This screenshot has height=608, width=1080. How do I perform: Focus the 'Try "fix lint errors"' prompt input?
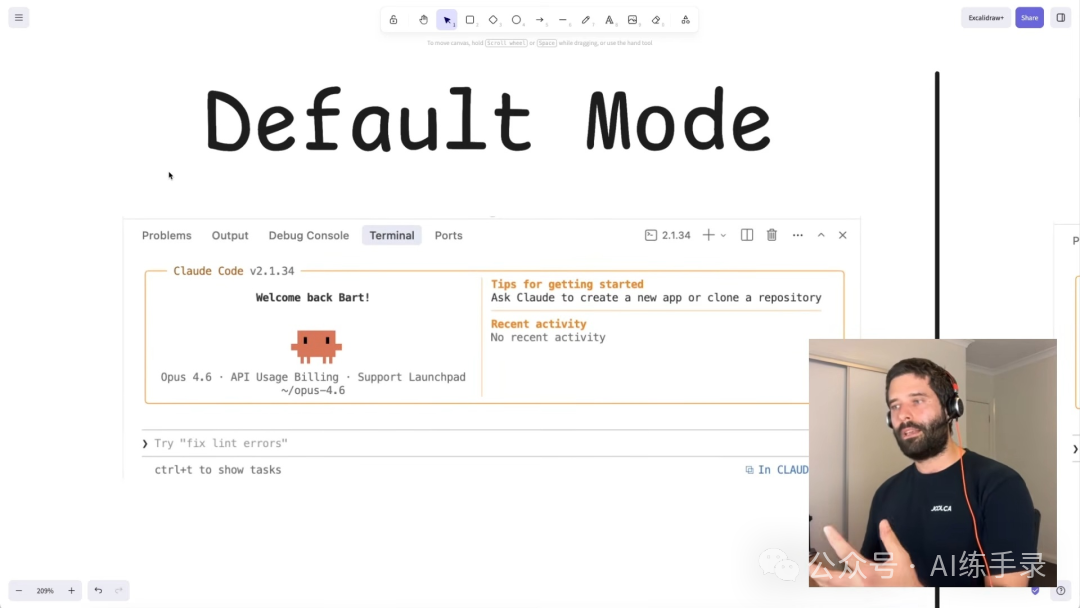(x=475, y=443)
